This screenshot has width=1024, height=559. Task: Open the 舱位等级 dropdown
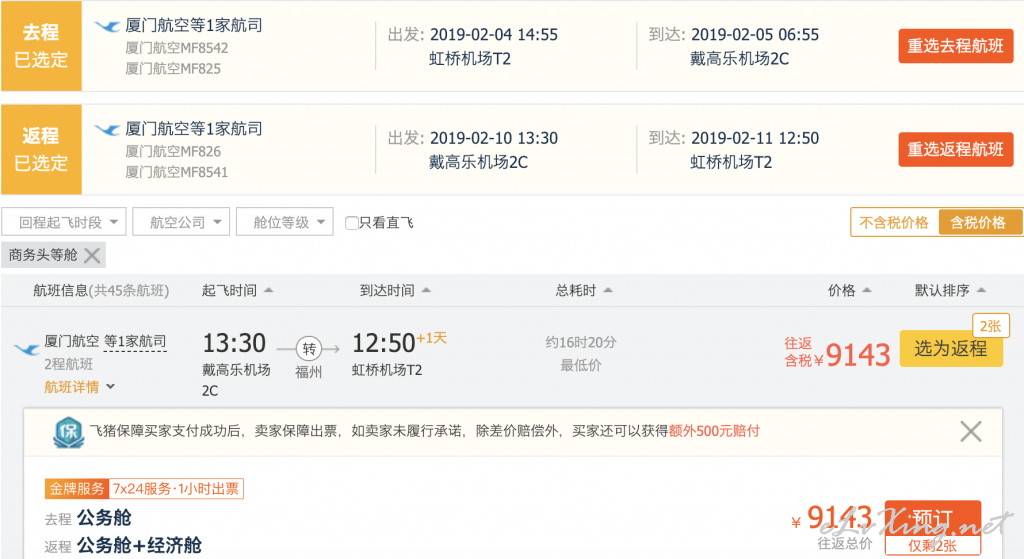coord(285,222)
